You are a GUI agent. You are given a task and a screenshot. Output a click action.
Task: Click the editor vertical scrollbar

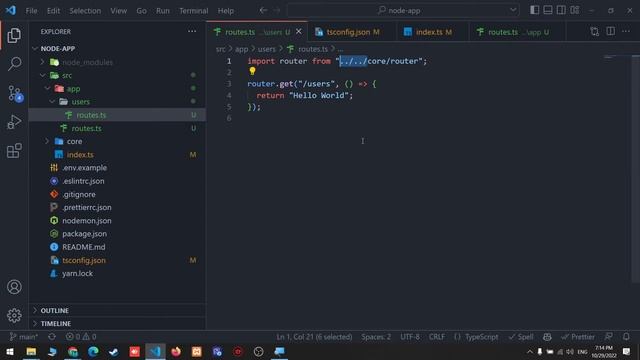coord(636,169)
